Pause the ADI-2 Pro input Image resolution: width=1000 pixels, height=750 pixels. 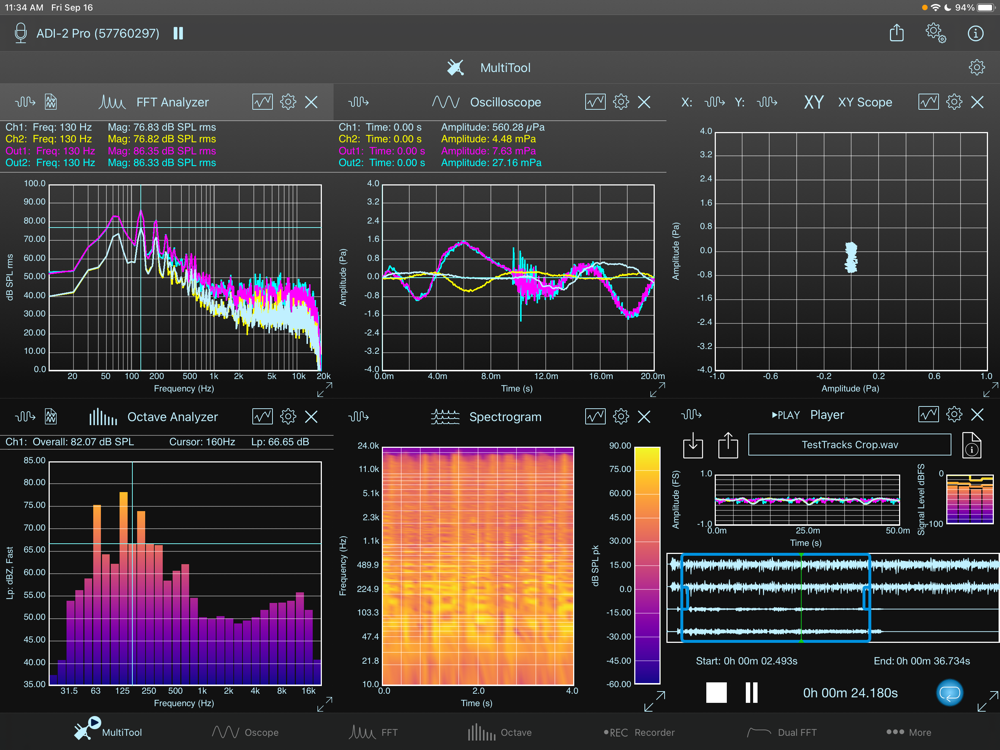click(178, 33)
